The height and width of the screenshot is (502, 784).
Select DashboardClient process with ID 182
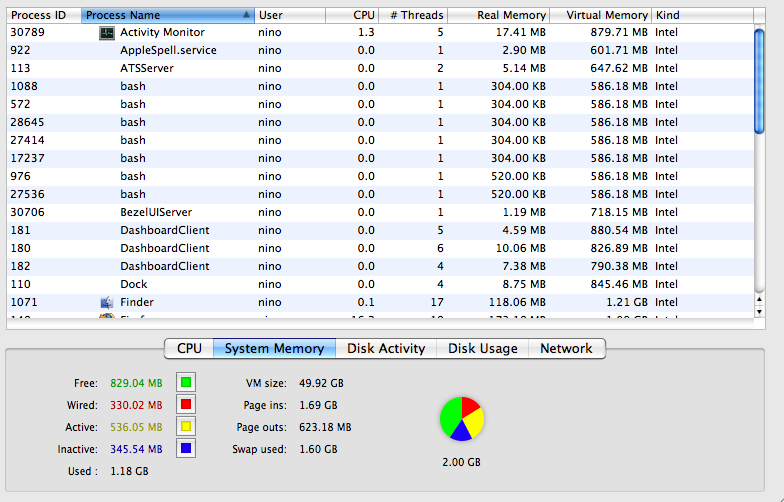point(380,266)
